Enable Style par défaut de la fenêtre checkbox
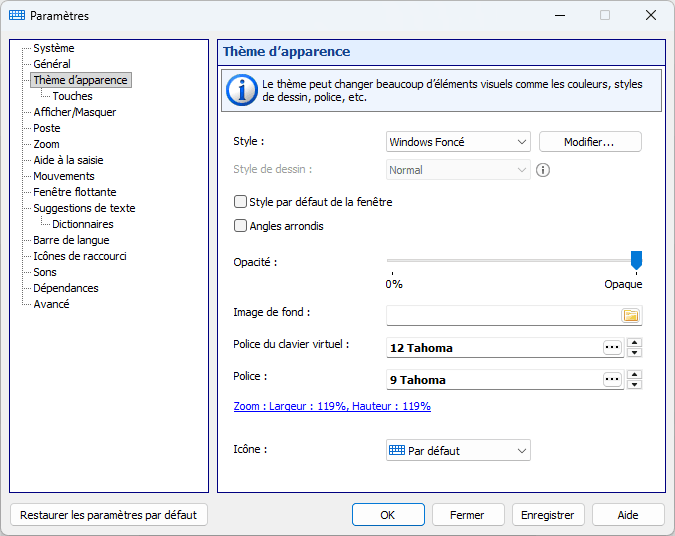Screen dimensions: 675x536 click(x=240, y=201)
